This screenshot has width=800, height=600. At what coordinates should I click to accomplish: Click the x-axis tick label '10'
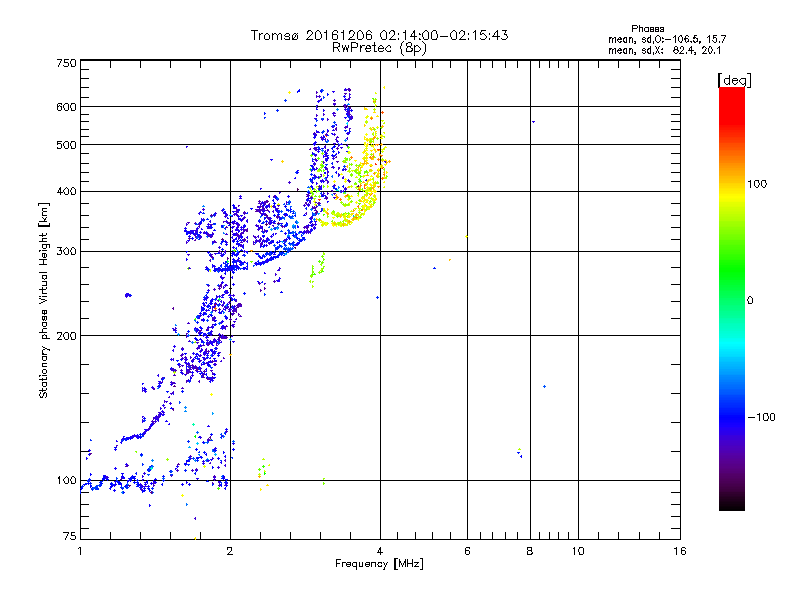(x=578, y=551)
